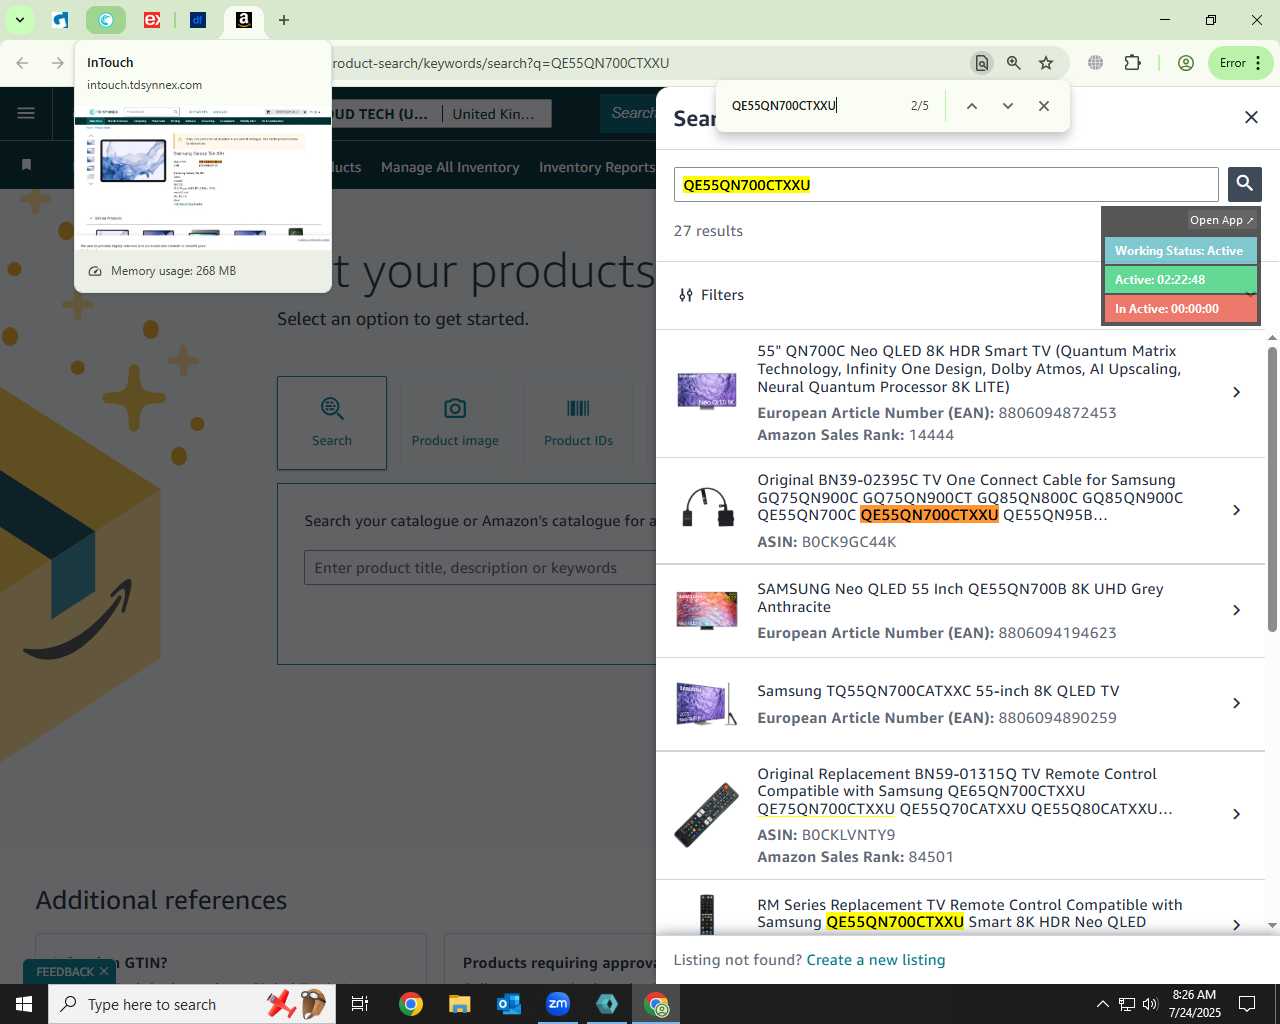The height and width of the screenshot is (1024, 1280).
Task: Click the bookmark flag icon
Action: pos(26,164)
